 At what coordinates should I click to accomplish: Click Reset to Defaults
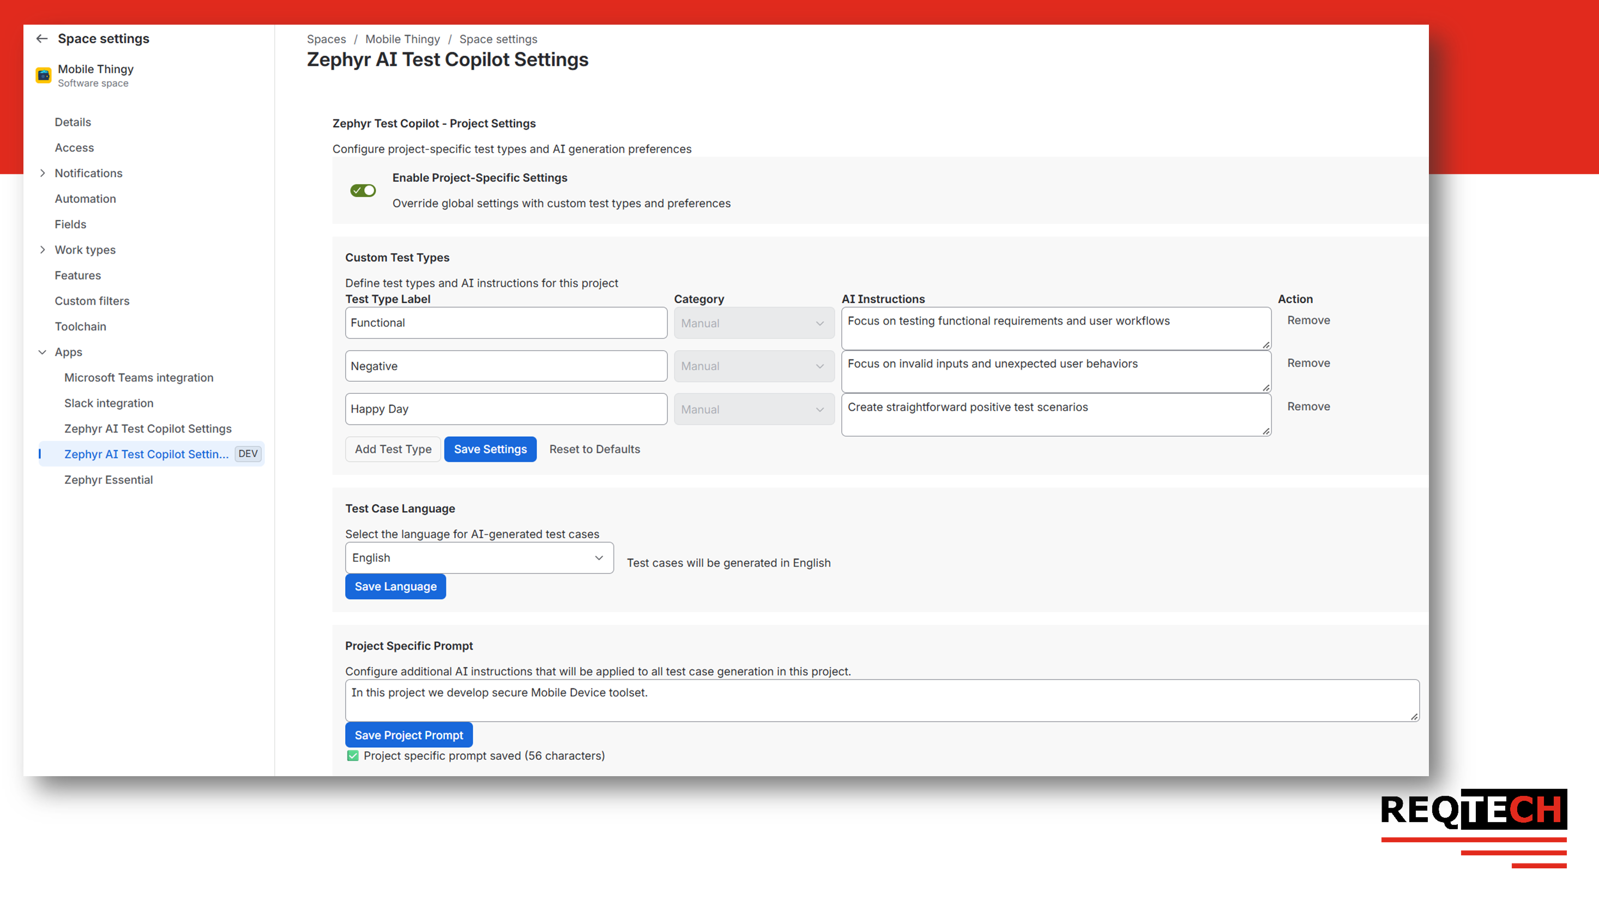pos(595,449)
